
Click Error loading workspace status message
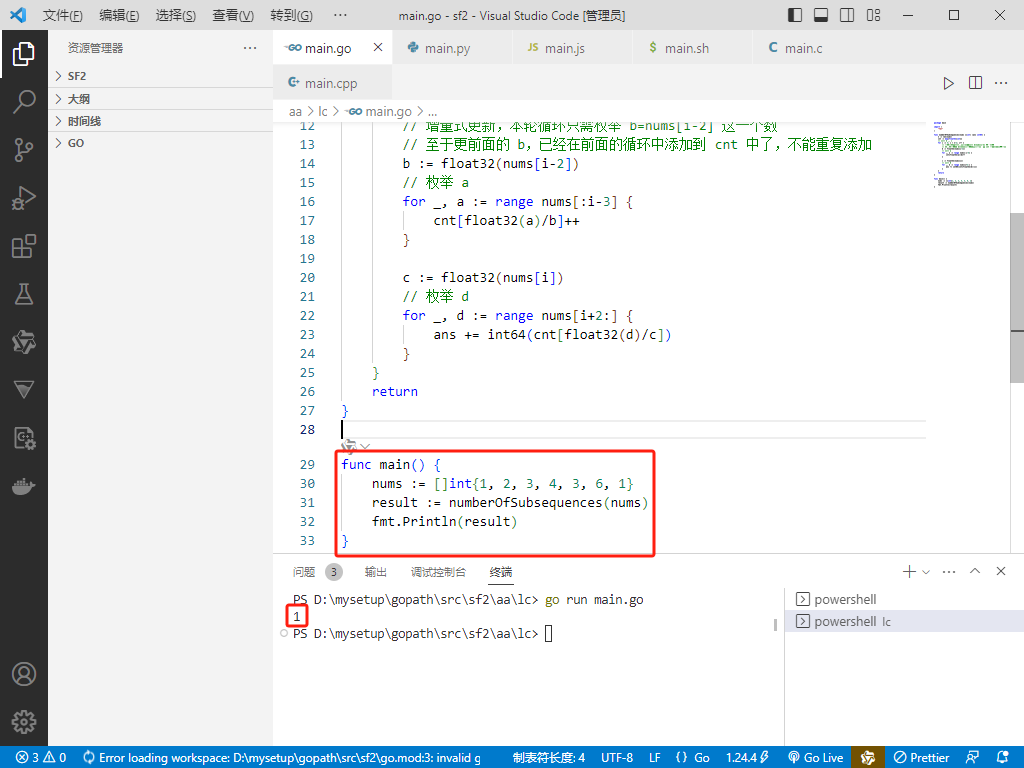click(x=282, y=758)
